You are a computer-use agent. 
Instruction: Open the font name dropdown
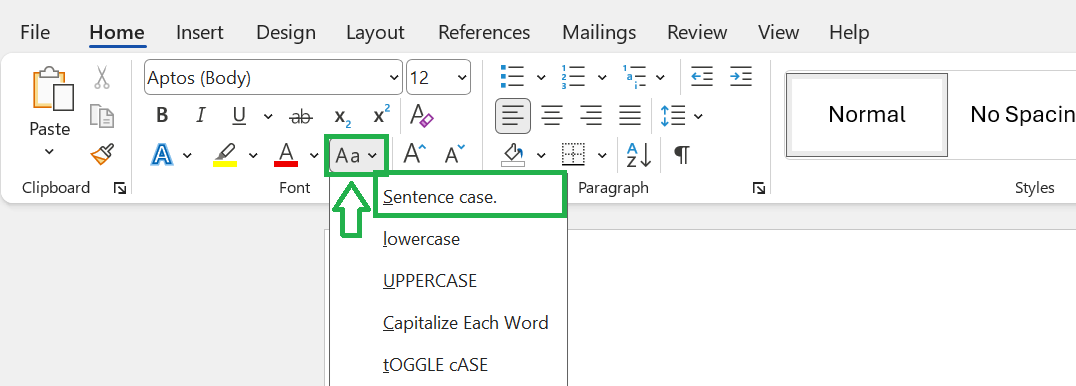pos(394,78)
